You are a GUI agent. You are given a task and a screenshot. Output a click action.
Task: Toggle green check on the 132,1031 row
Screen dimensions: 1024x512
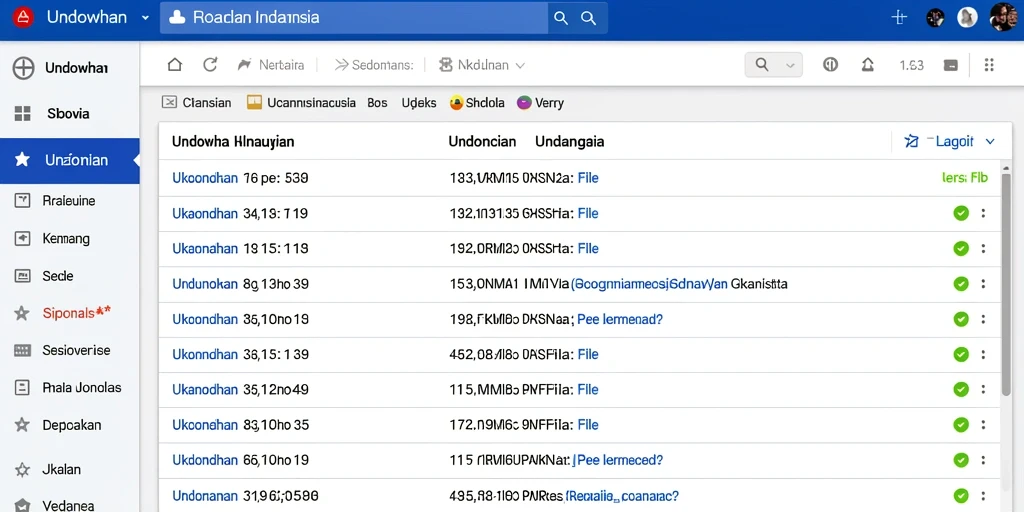(x=961, y=213)
